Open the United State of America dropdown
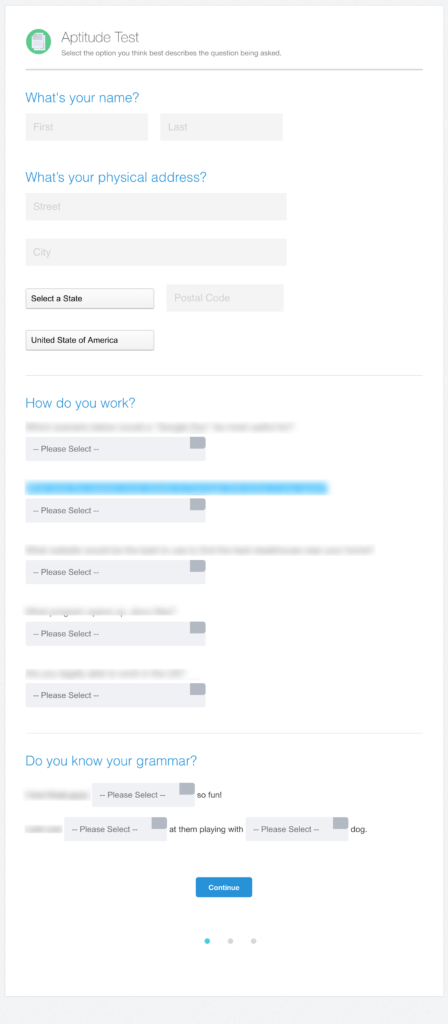This screenshot has height=1024, width=448. [x=89, y=340]
